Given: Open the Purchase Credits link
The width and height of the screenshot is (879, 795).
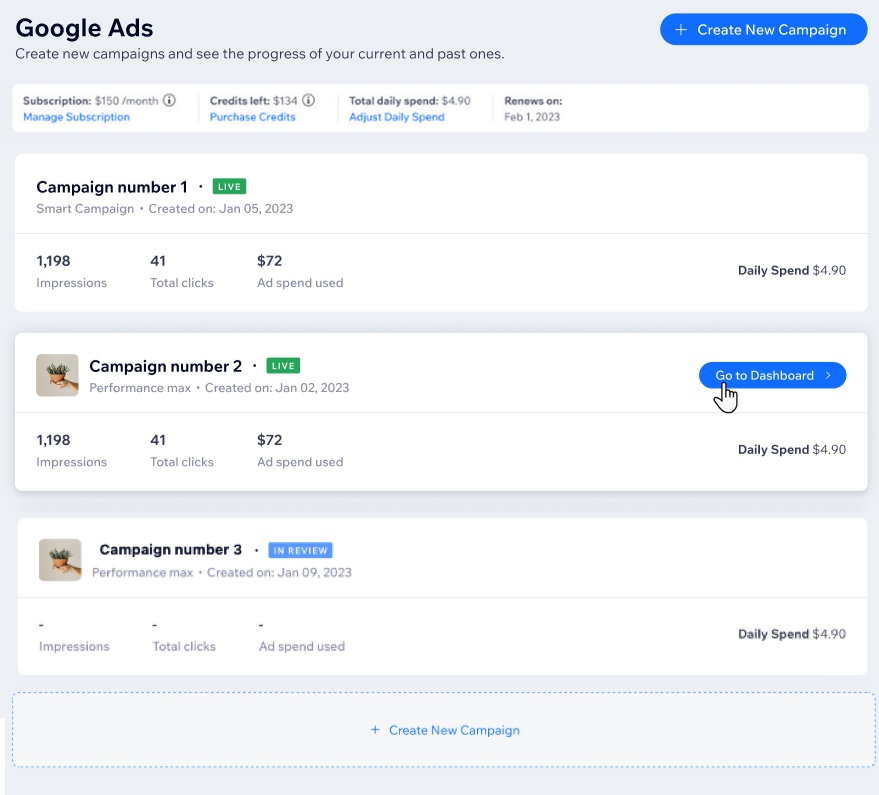Looking at the screenshot, I should tap(252, 117).
